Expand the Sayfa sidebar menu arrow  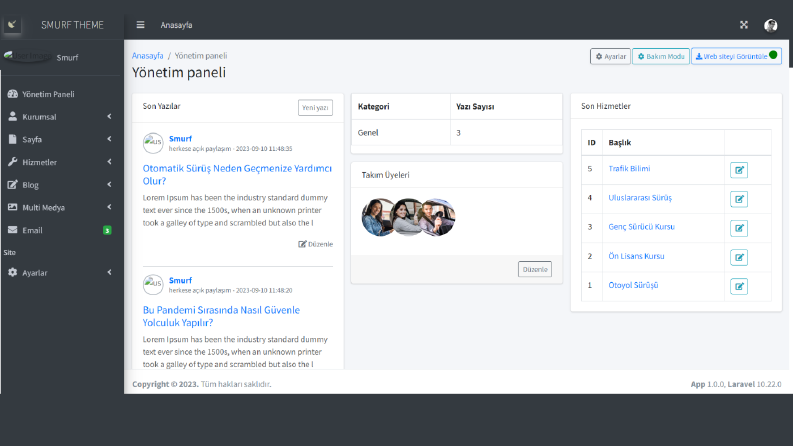(109, 139)
